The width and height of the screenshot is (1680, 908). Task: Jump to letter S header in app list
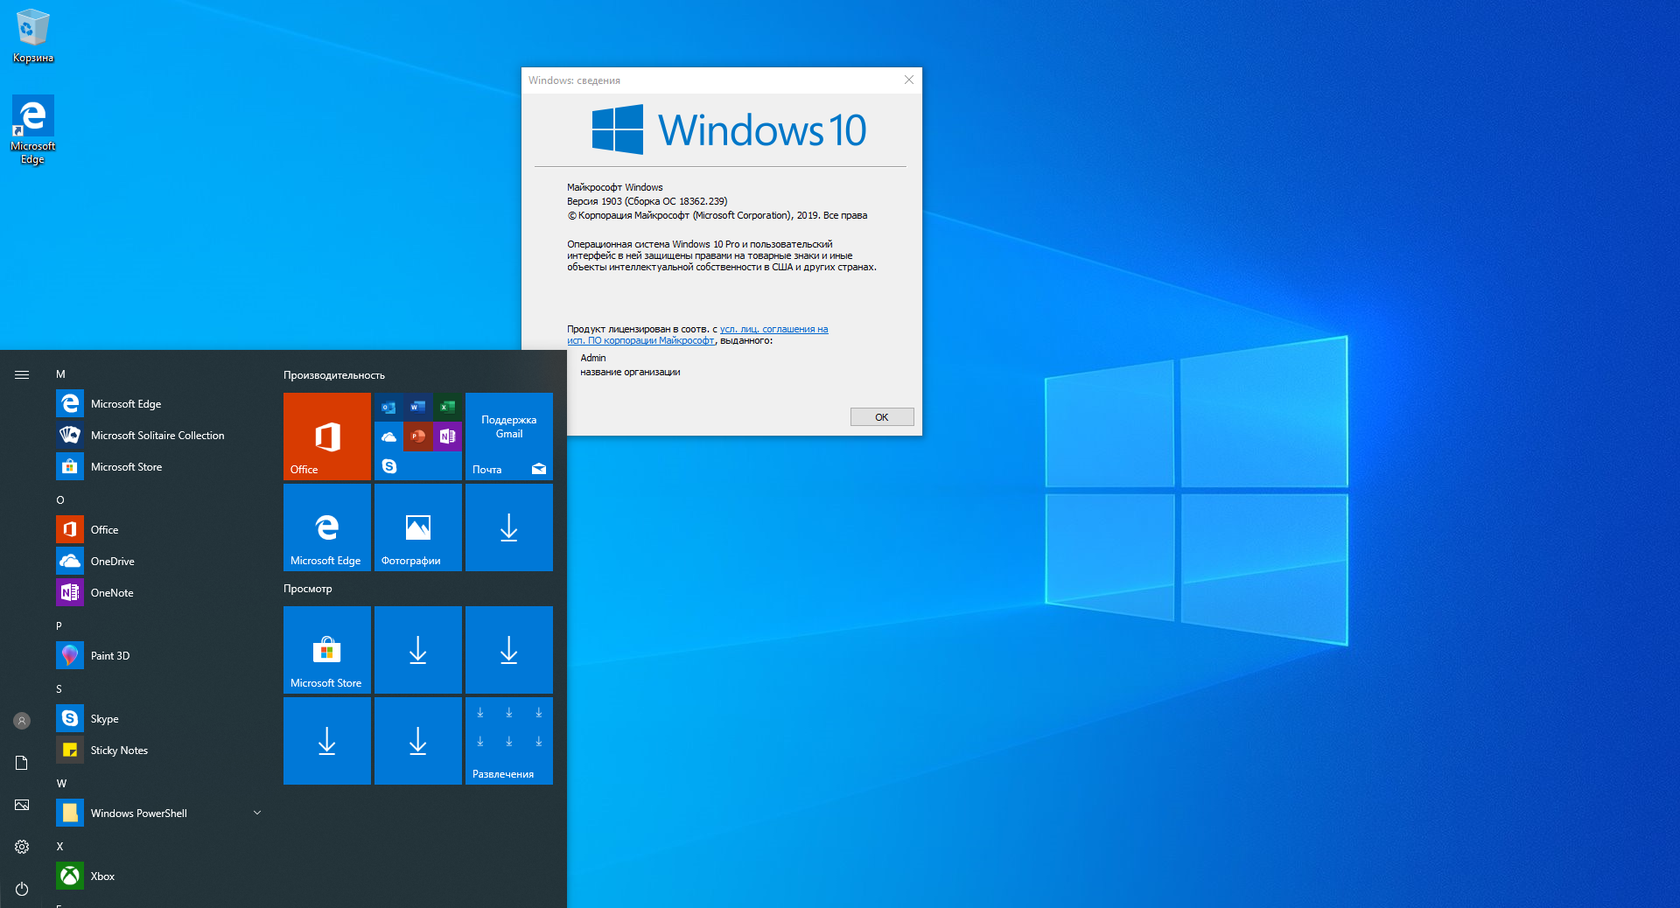click(59, 689)
